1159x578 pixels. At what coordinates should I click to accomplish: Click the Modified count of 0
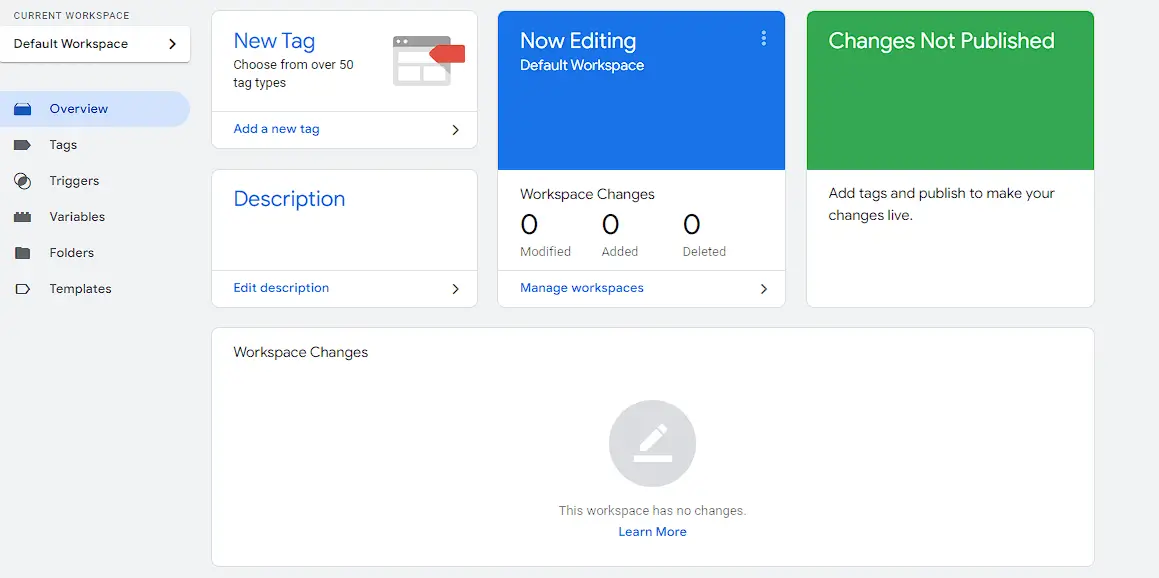[529, 224]
